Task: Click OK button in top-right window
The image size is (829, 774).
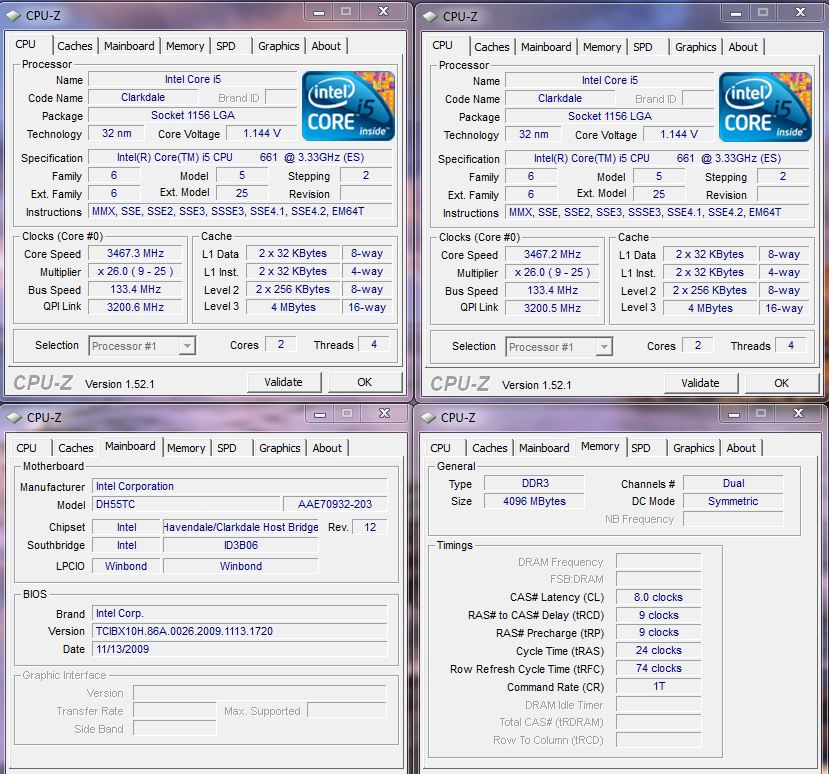Action: pyautogui.click(x=781, y=383)
